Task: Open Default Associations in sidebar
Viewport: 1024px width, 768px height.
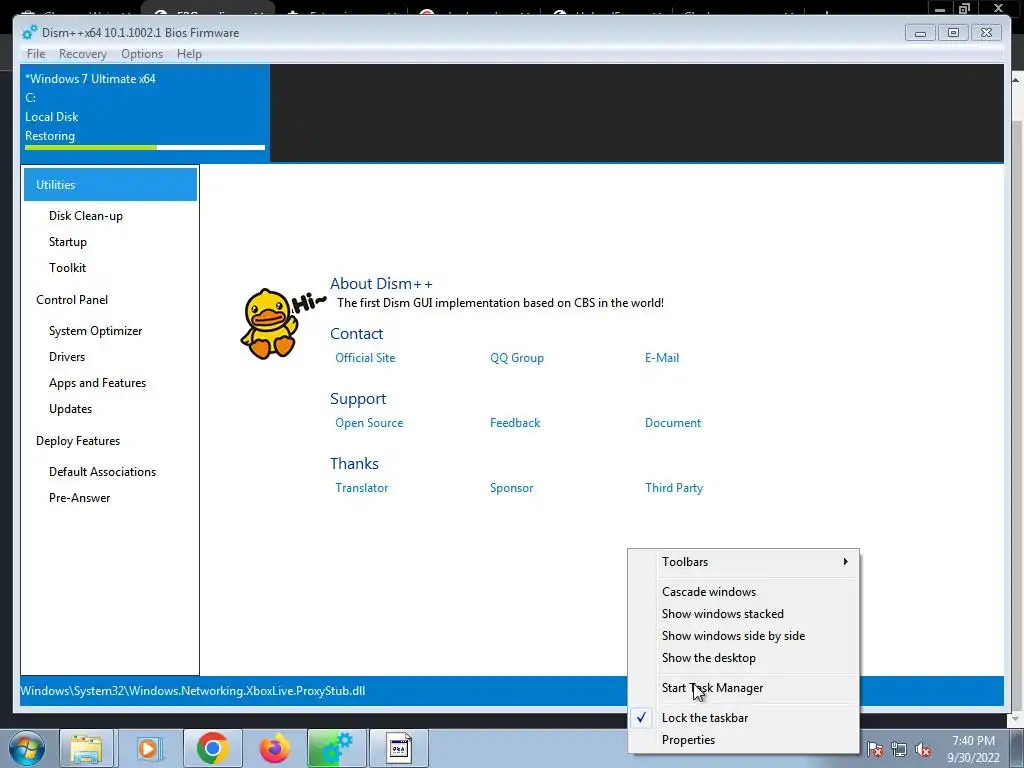Action: (103, 472)
